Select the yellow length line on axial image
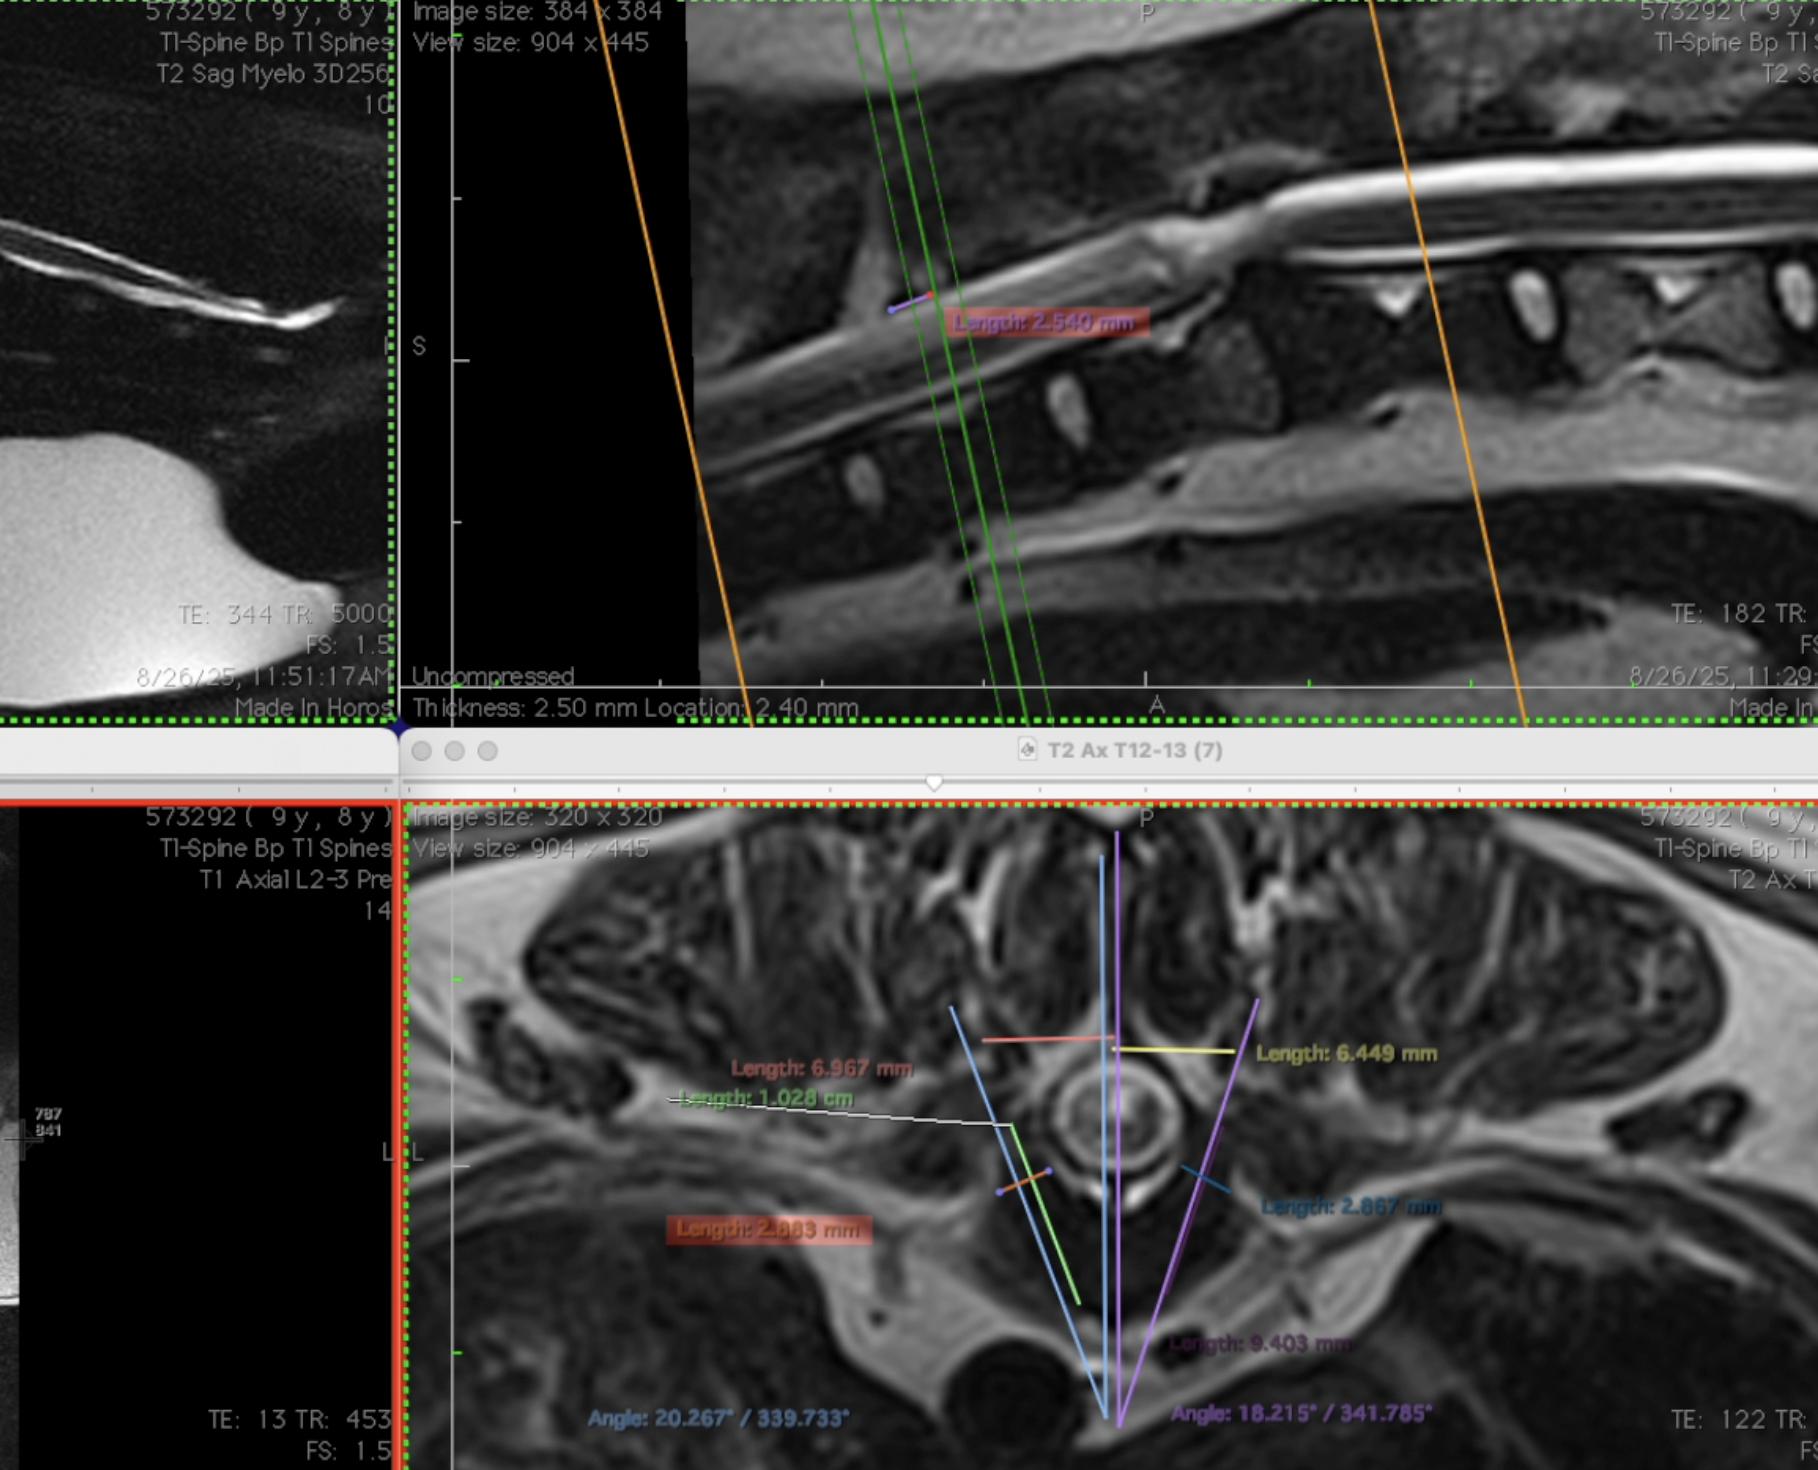The height and width of the screenshot is (1470, 1818). tap(1175, 1050)
